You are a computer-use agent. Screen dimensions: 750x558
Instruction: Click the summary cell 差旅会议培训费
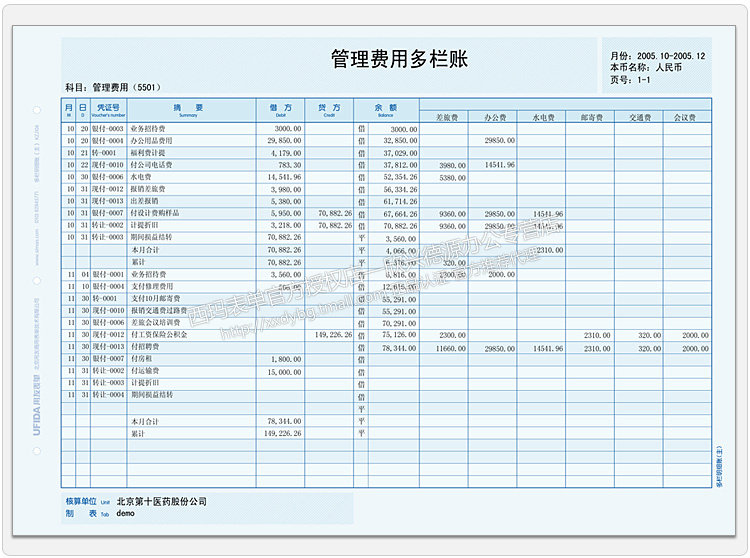155,323
